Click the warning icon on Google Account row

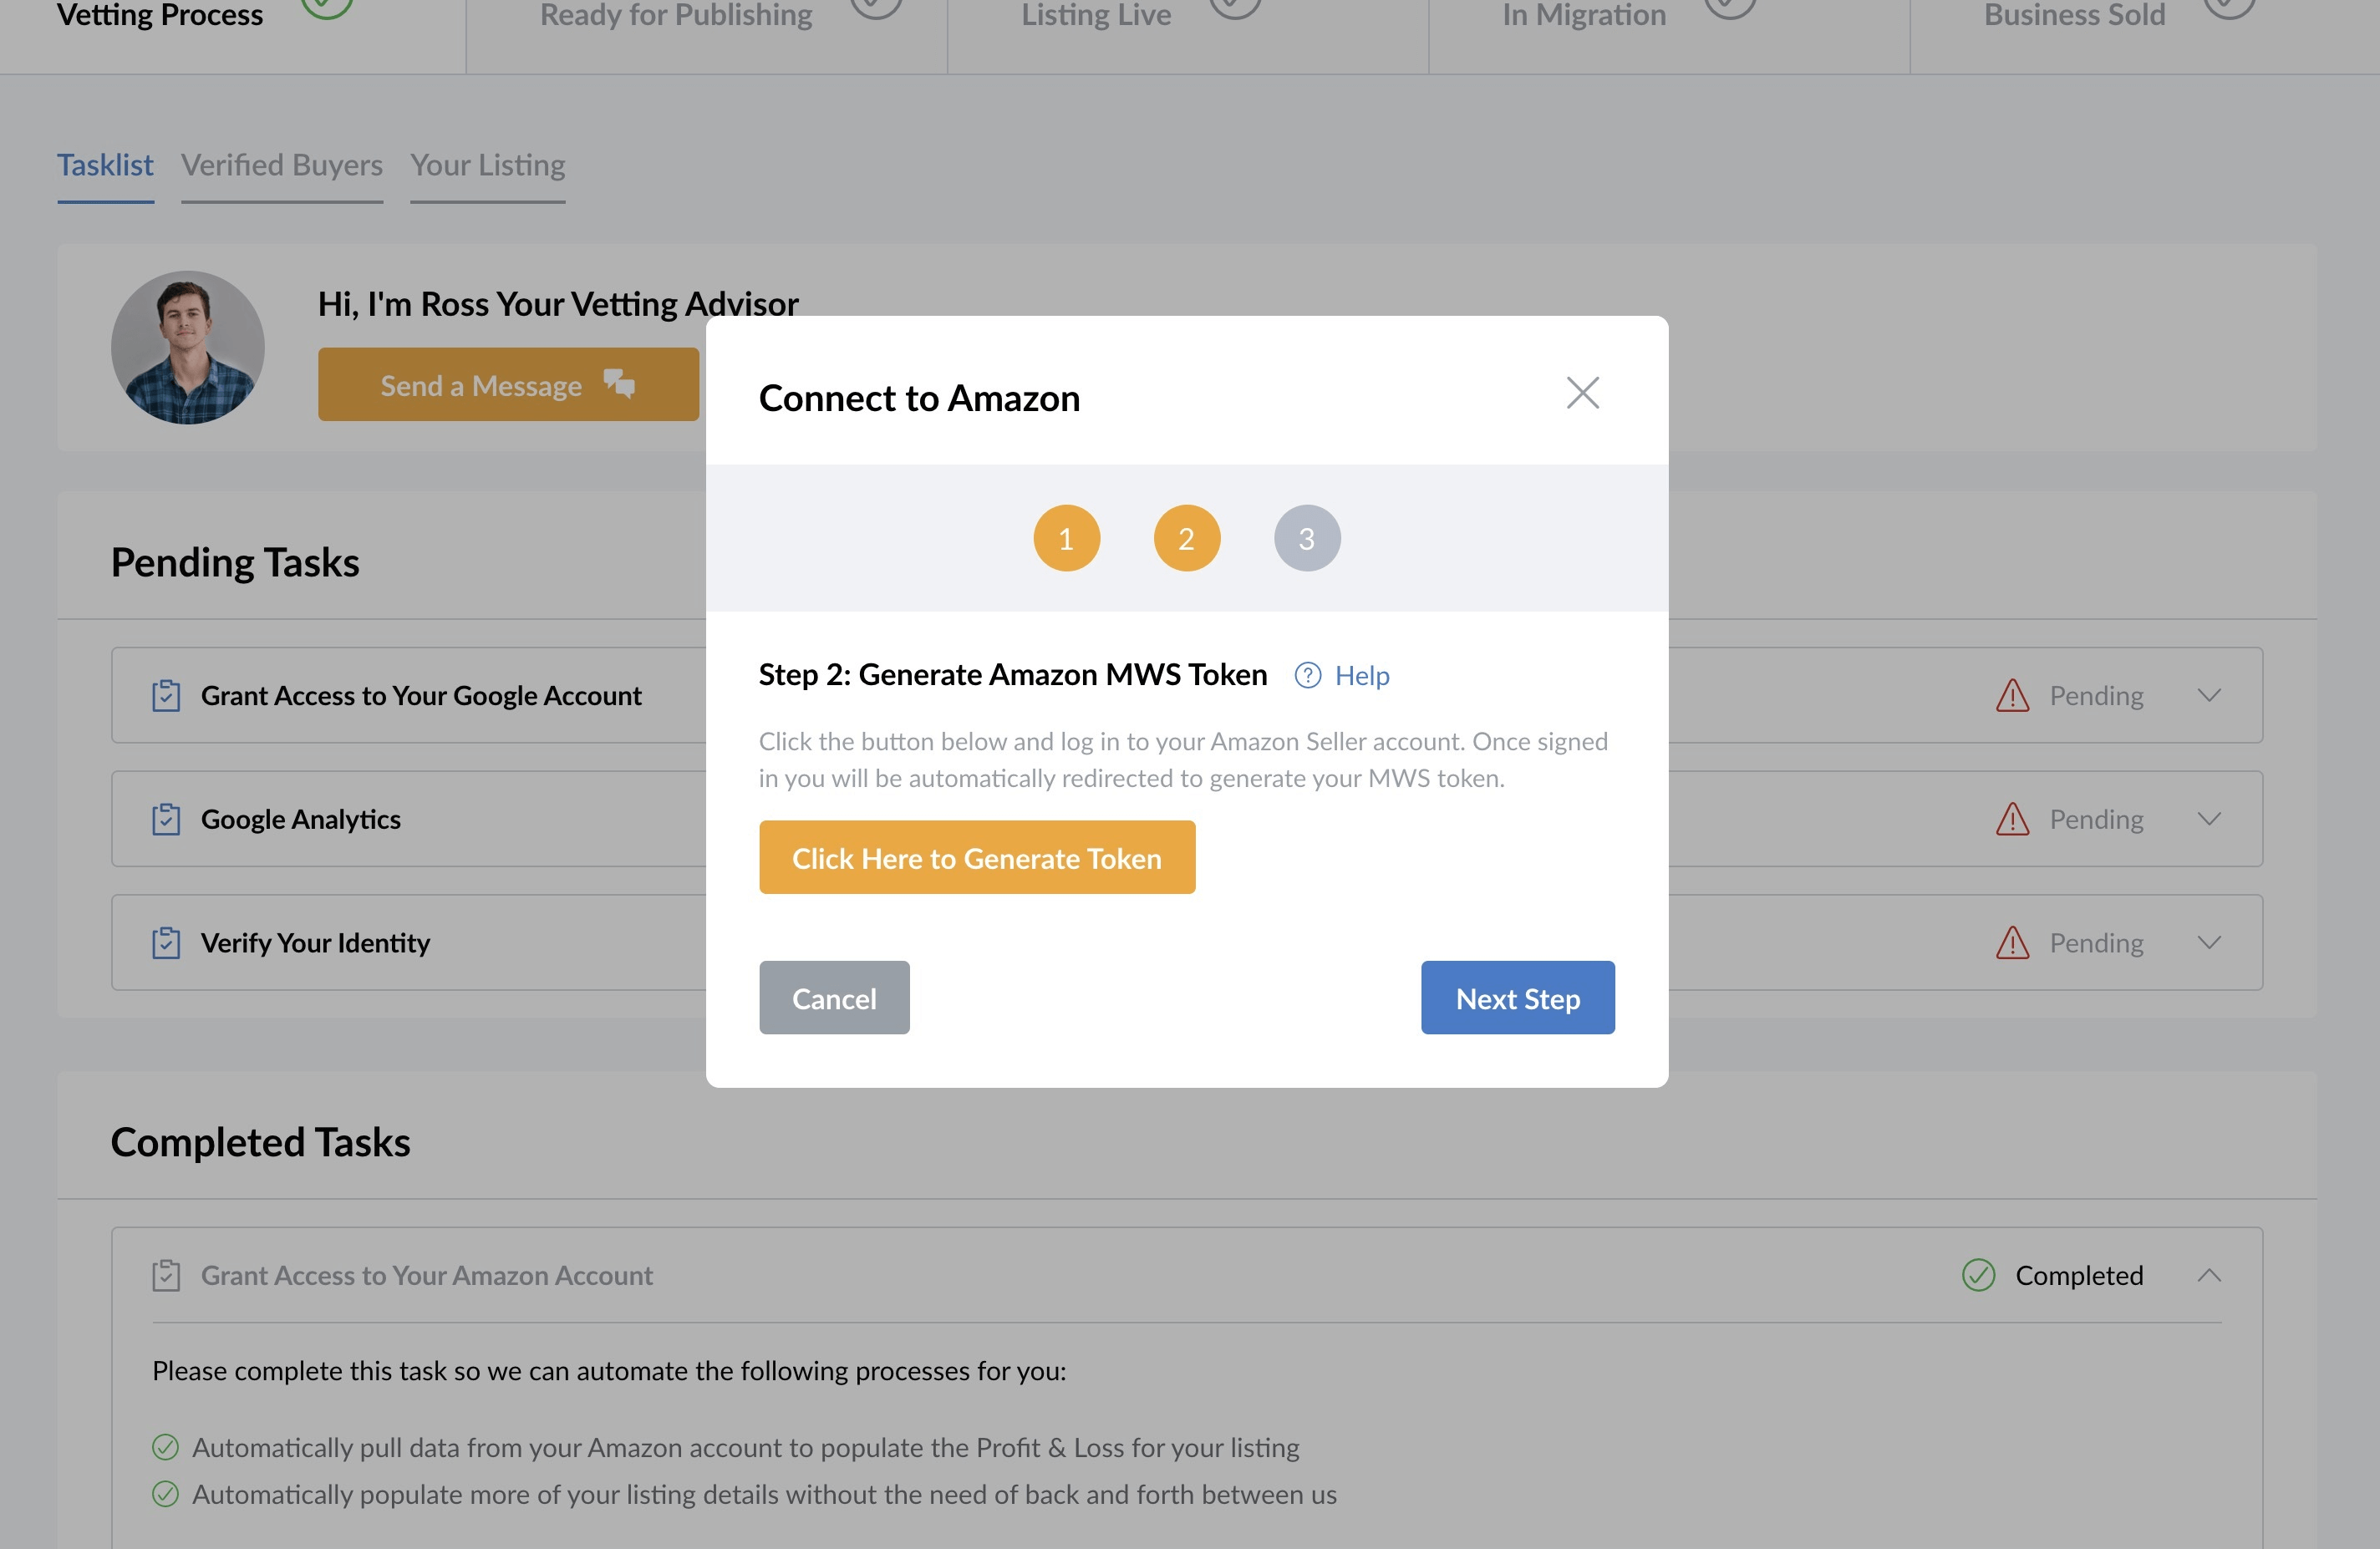(2012, 695)
